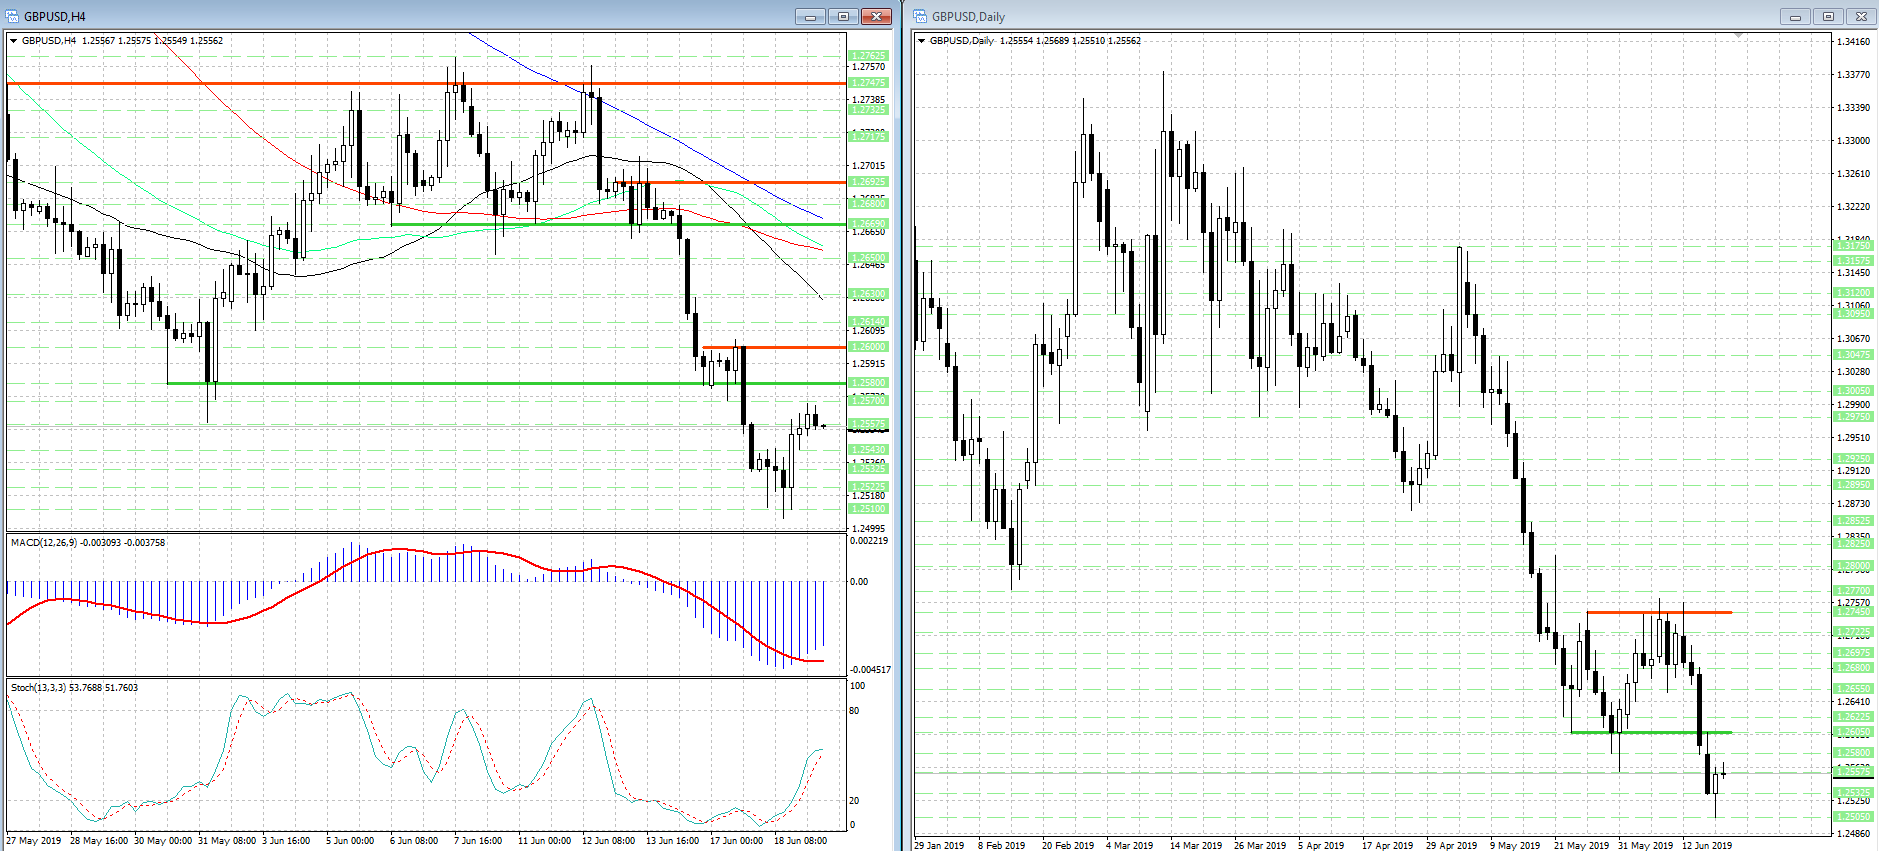Close the GBPUSD,Daily chart window

pyautogui.click(x=1861, y=16)
